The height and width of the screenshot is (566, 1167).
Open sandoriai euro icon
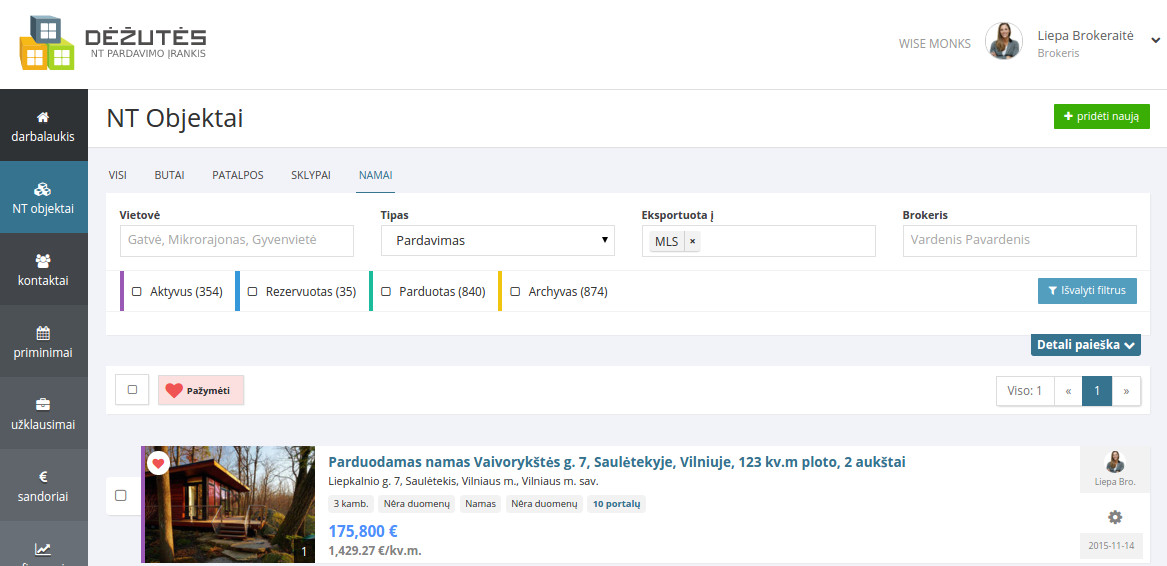click(x=43, y=477)
